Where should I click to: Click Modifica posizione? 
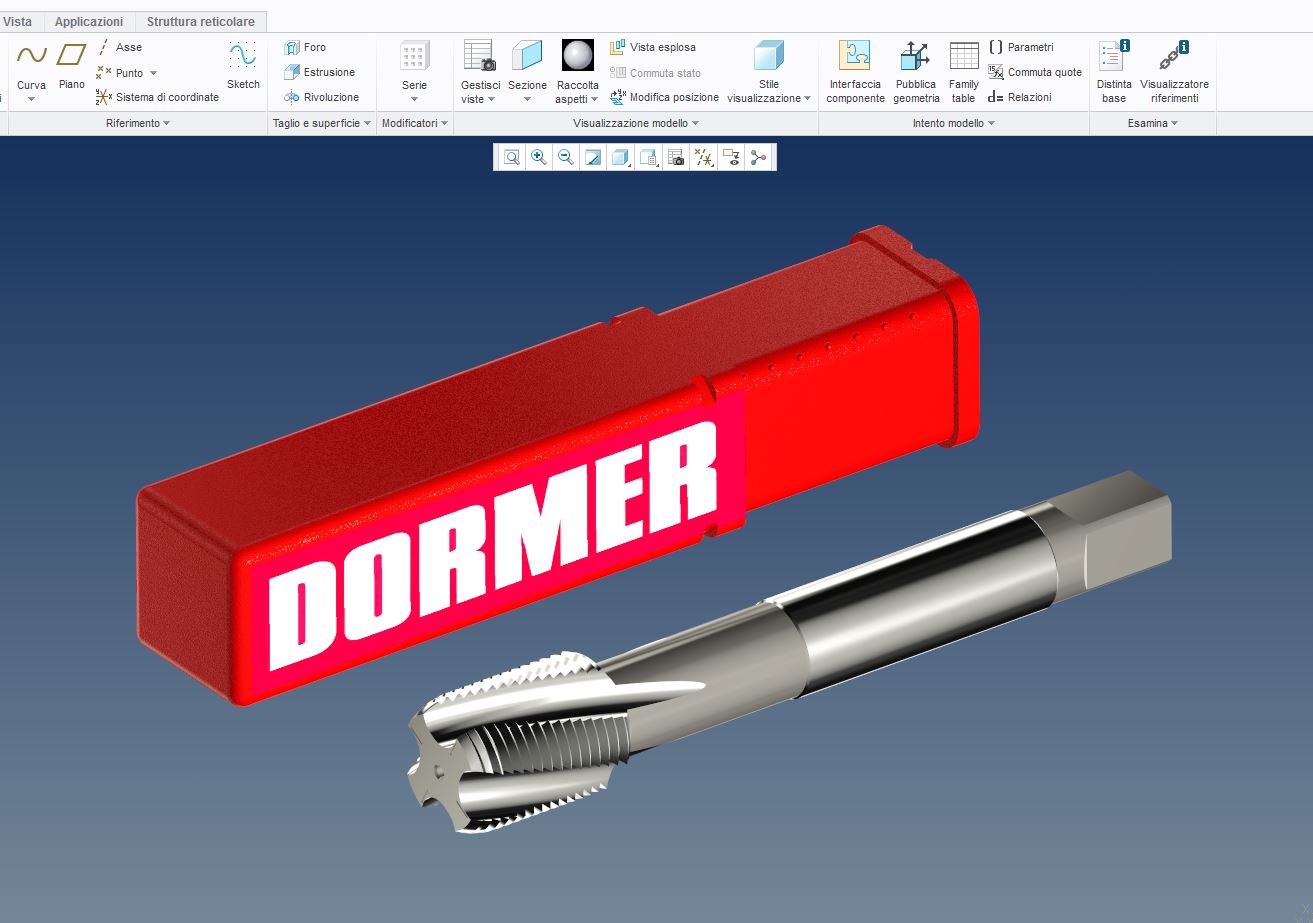[x=664, y=97]
